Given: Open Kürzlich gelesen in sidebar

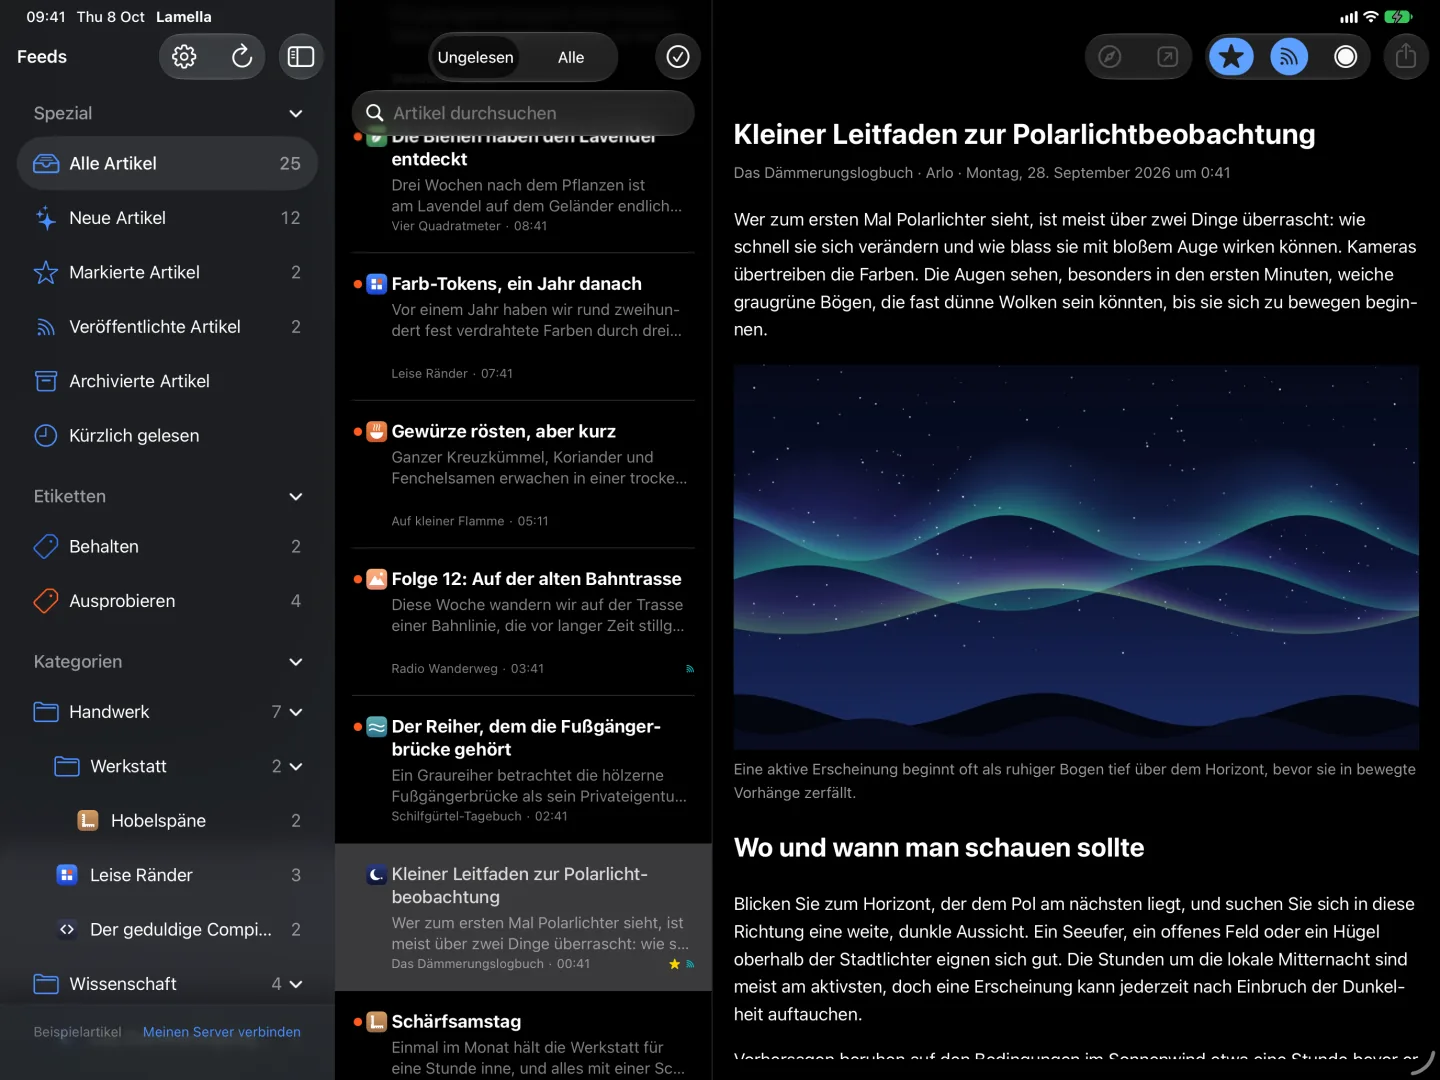Looking at the screenshot, I should tap(167, 436).
